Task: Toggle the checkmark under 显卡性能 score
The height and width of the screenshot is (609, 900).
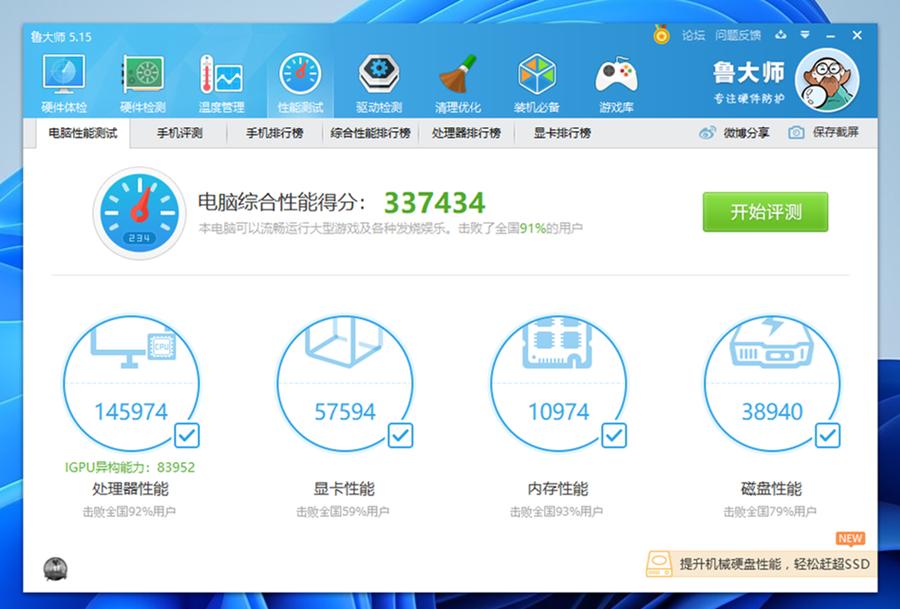Action: click(400, 434)
